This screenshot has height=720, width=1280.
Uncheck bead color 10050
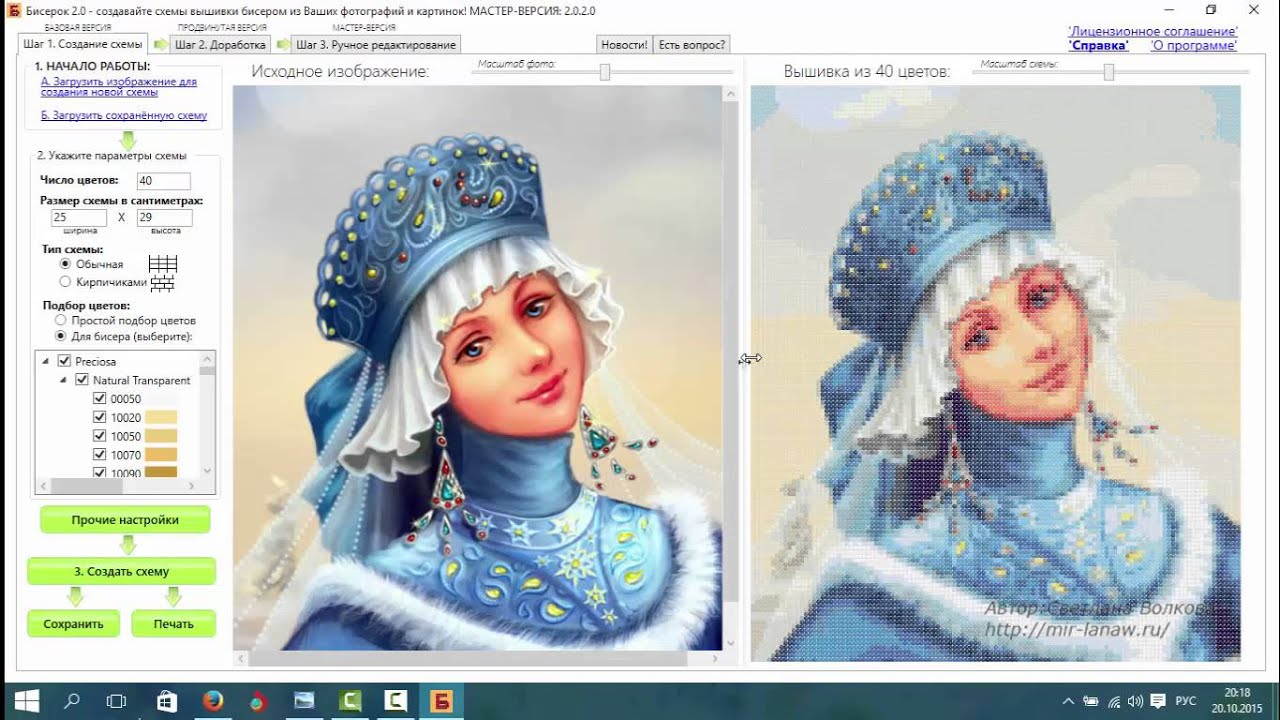coord(99,436)
